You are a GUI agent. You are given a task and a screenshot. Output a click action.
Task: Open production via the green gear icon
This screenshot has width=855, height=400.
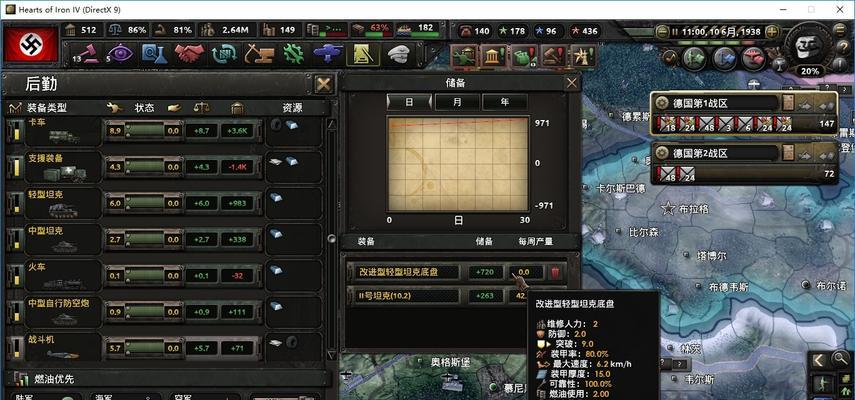tap(293, 54)
